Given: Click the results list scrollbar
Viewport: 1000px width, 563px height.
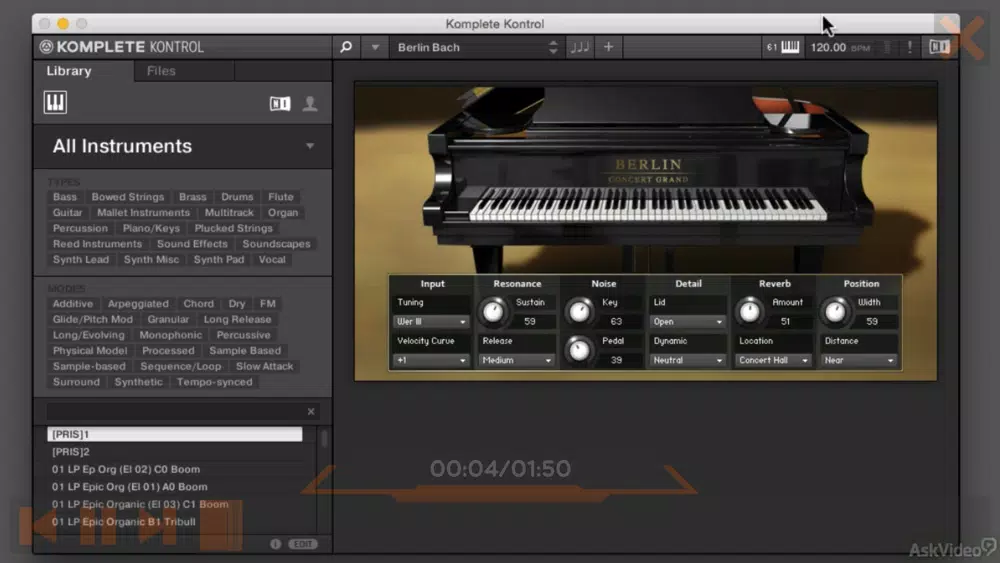Looking at the screenshot, I should [324, 439].
